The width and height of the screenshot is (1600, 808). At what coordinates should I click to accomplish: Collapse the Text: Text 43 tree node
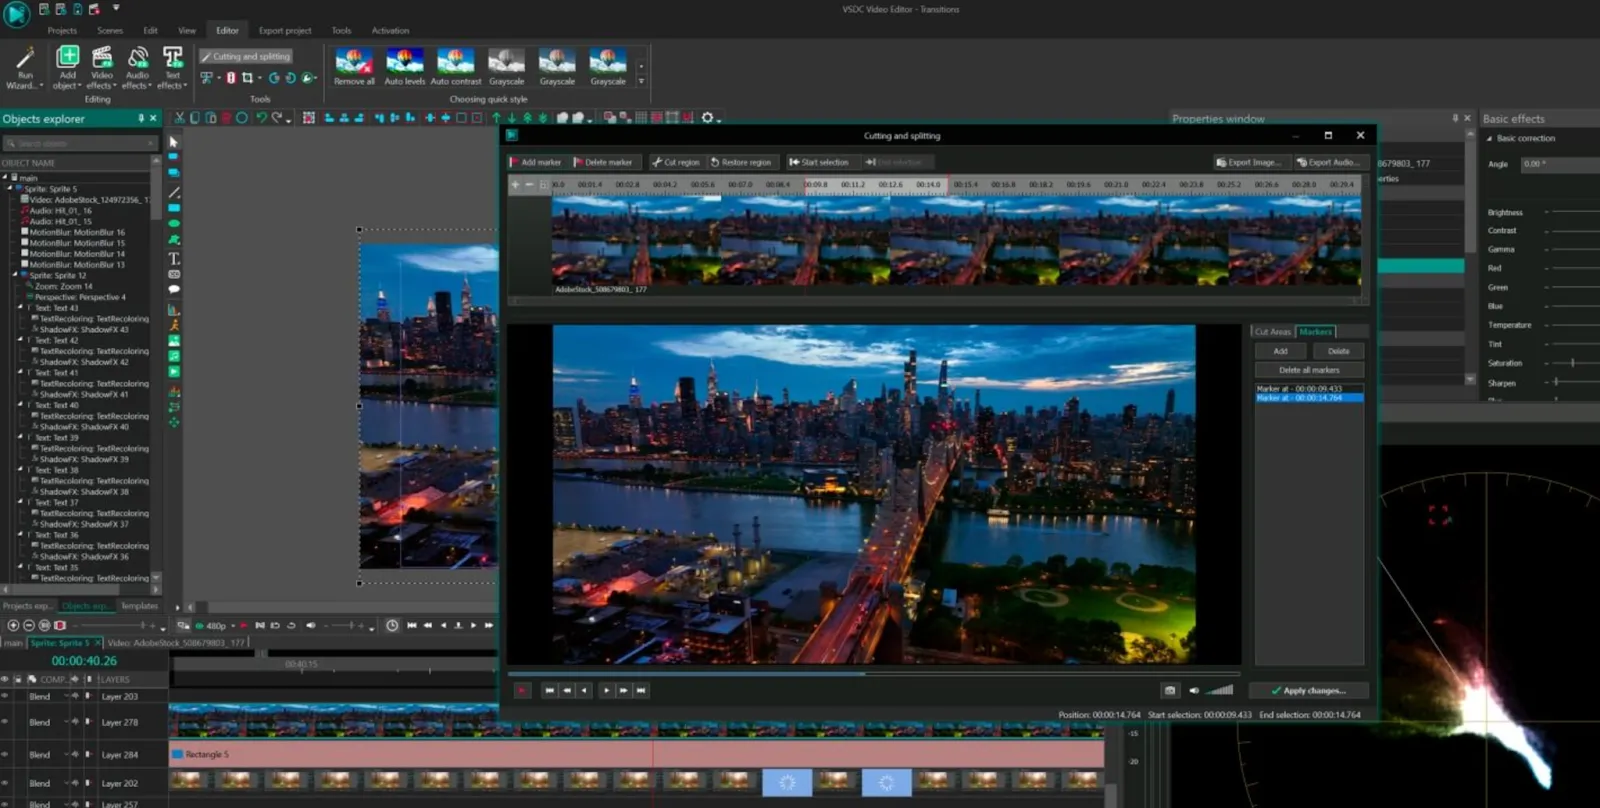21,307
